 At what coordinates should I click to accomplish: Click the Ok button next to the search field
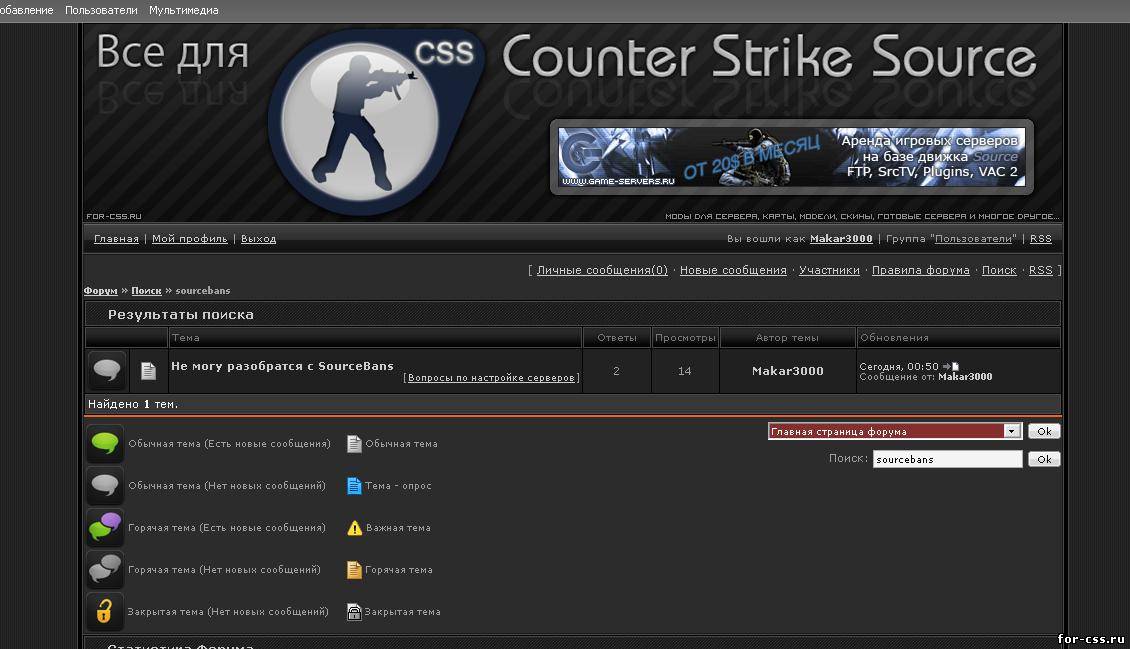click(1044, 459)
